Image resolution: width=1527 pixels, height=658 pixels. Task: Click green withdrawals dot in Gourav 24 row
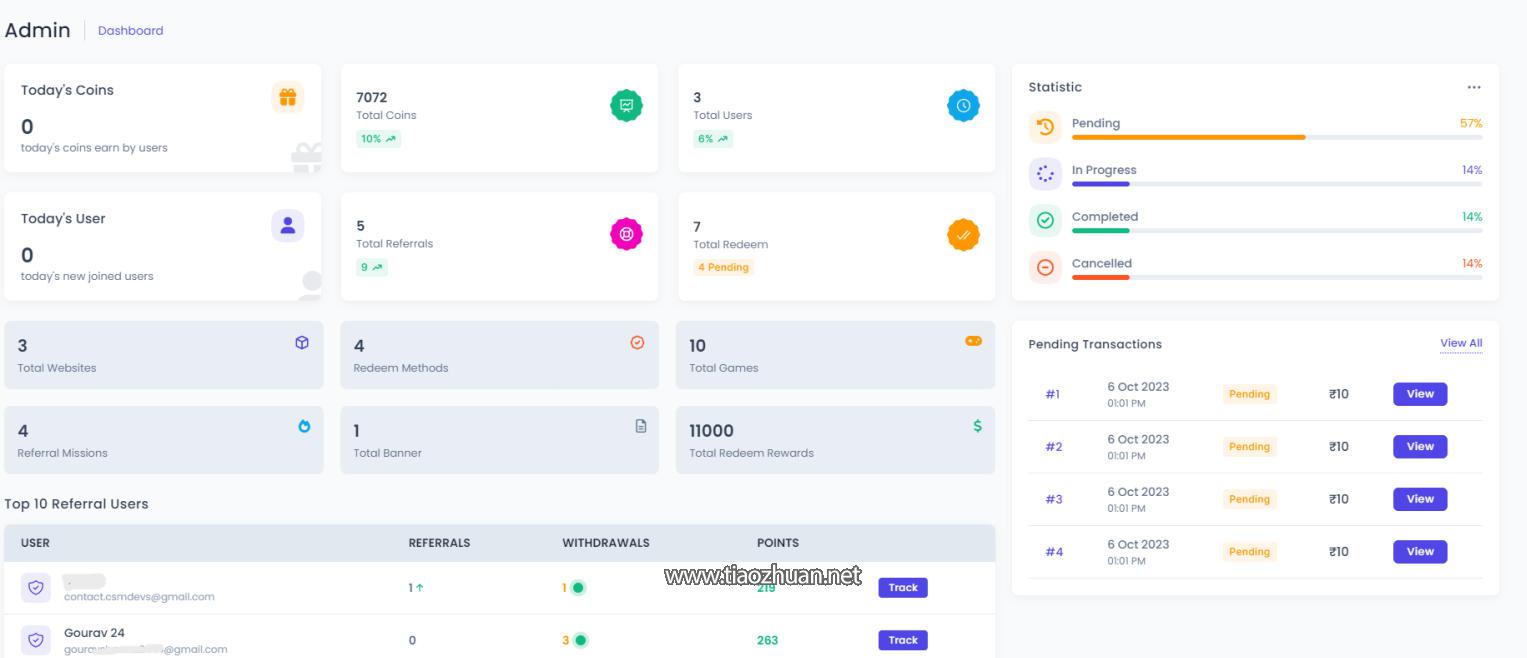[x=581, y=640]
